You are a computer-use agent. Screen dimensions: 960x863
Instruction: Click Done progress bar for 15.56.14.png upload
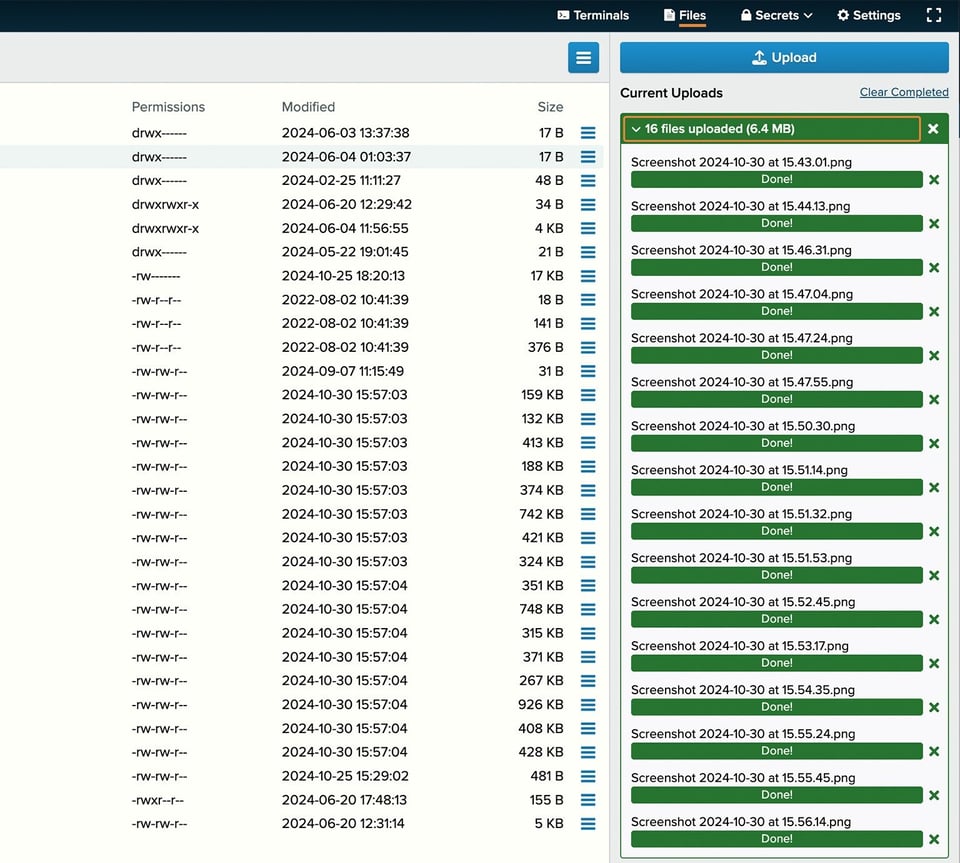click(776, 839)
